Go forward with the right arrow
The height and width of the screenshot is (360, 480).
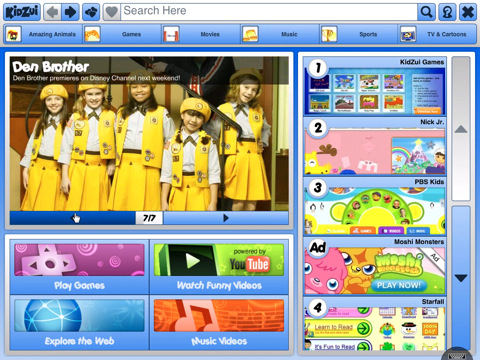click(x=70, y=12)
